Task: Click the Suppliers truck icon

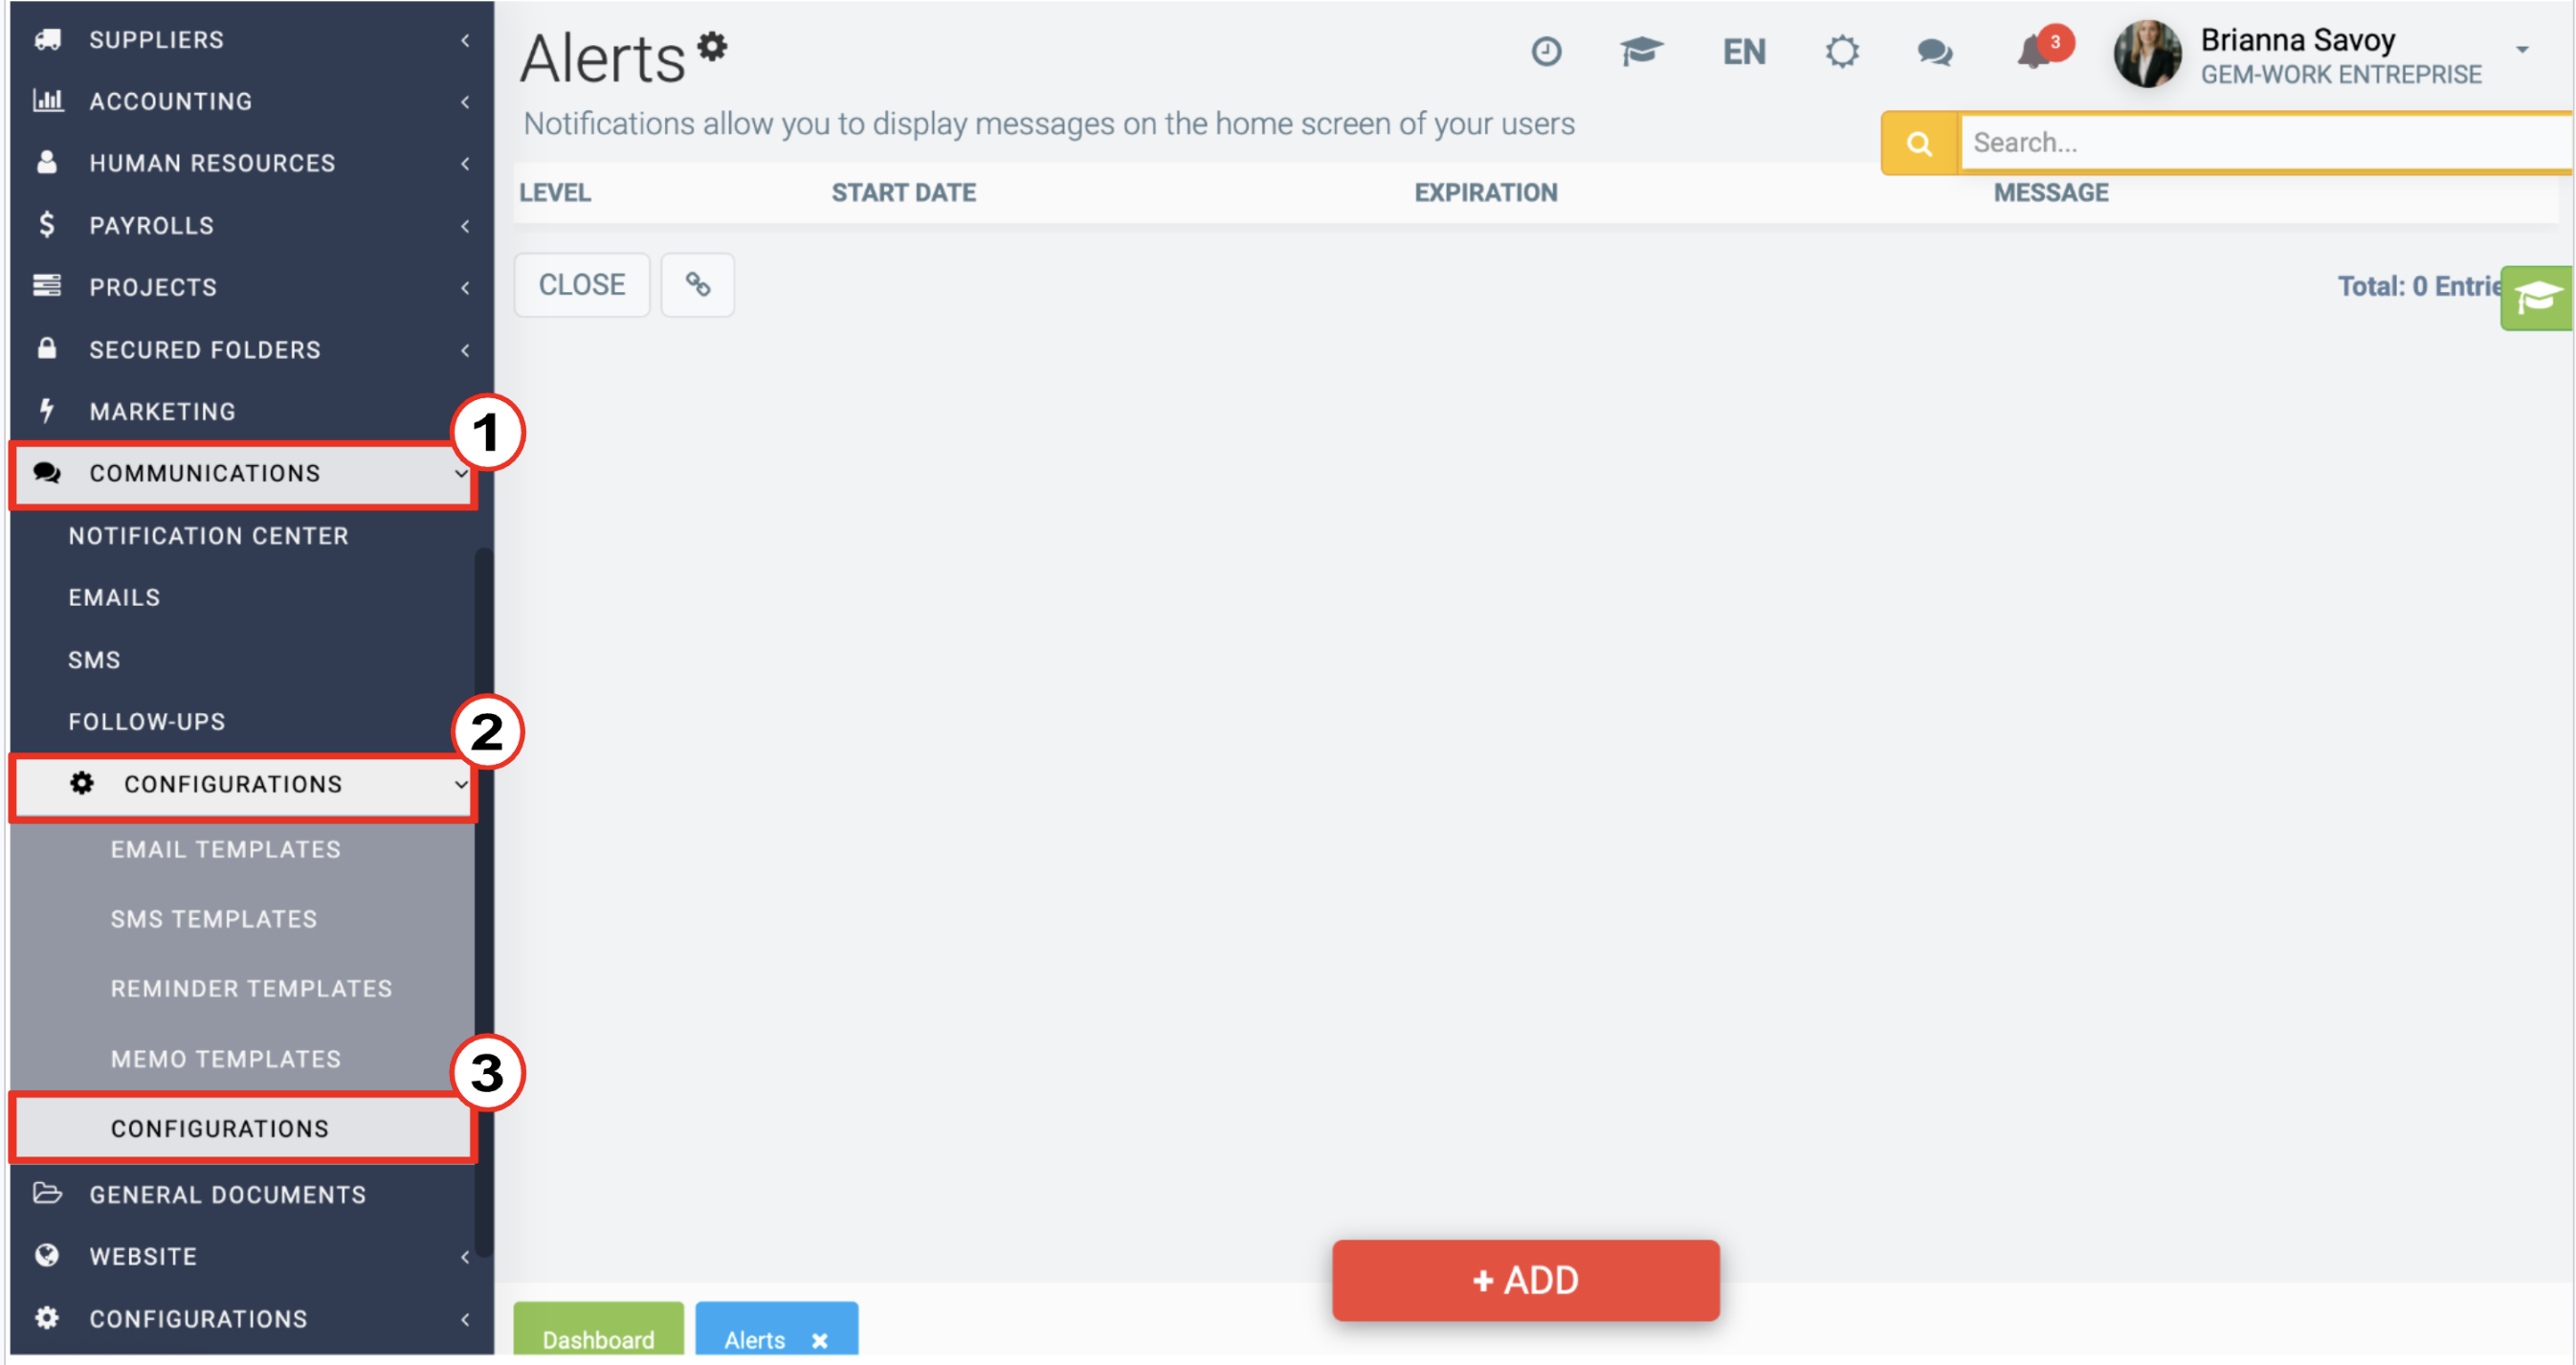Action: 47,40
